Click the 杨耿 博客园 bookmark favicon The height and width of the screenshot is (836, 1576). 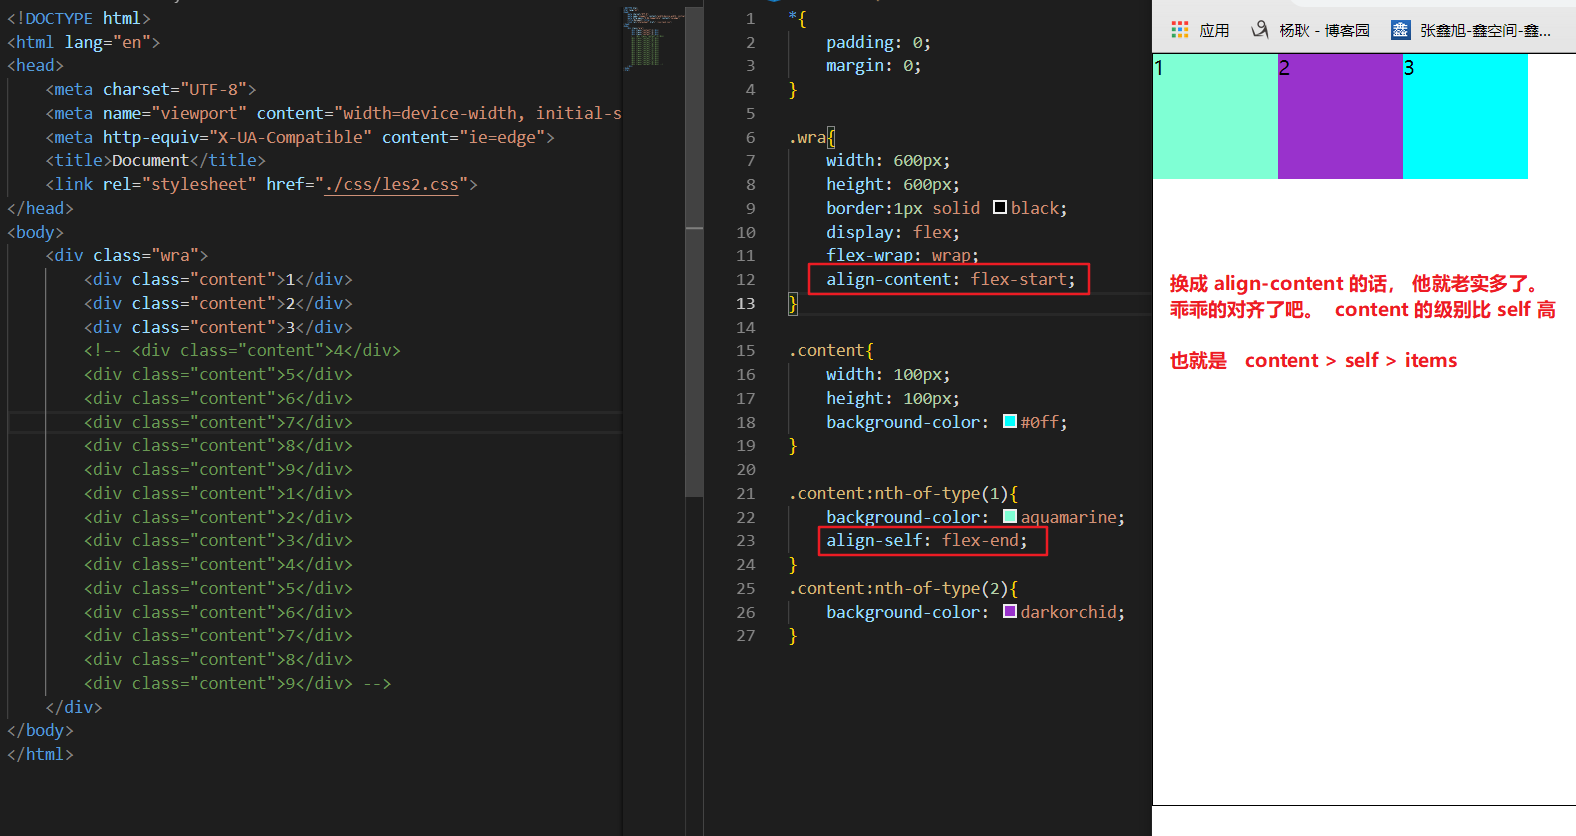pyautogui.click(x=1260, y=30)
